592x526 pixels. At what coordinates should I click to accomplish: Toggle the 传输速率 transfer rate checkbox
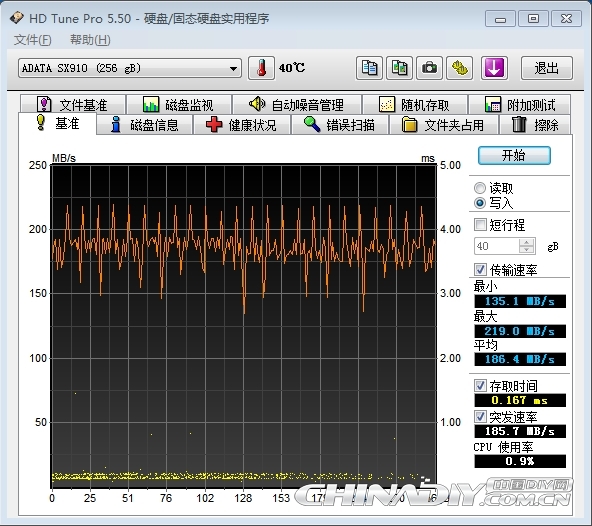pyautogui.click(x=480, y=270)
